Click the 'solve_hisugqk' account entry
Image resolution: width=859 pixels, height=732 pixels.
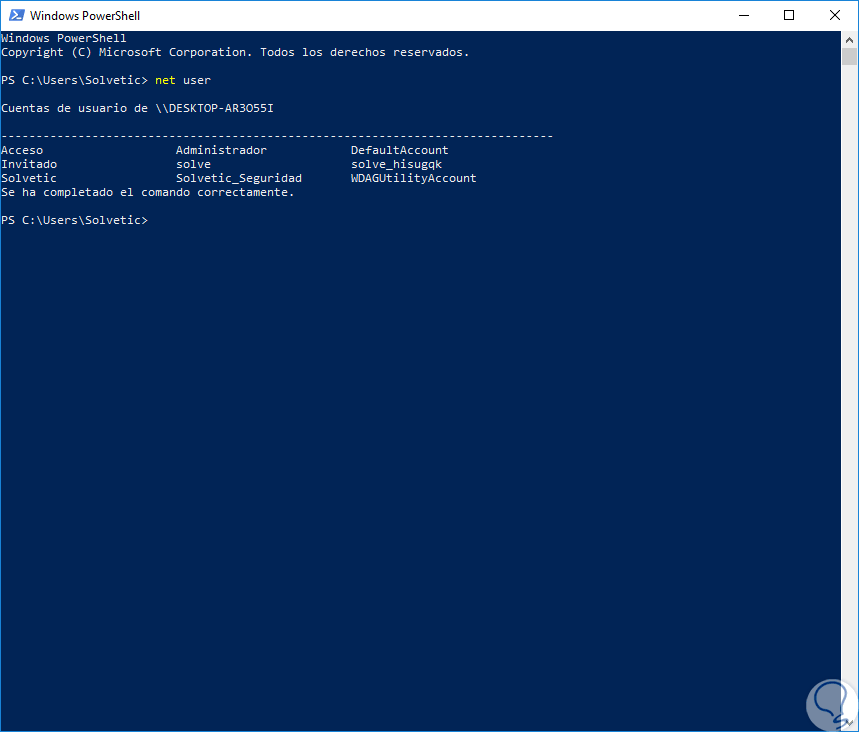396,164
